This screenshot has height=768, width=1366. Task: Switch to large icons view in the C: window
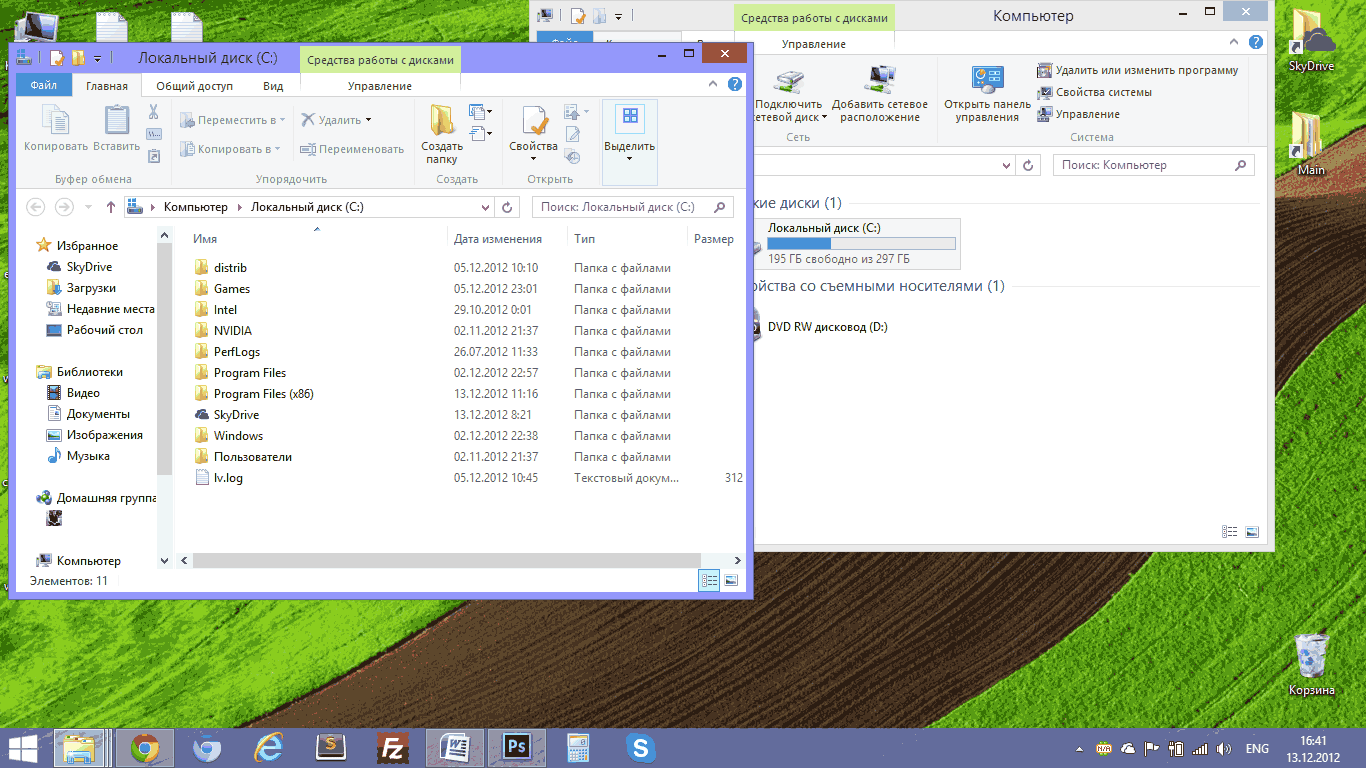point(731,580)
